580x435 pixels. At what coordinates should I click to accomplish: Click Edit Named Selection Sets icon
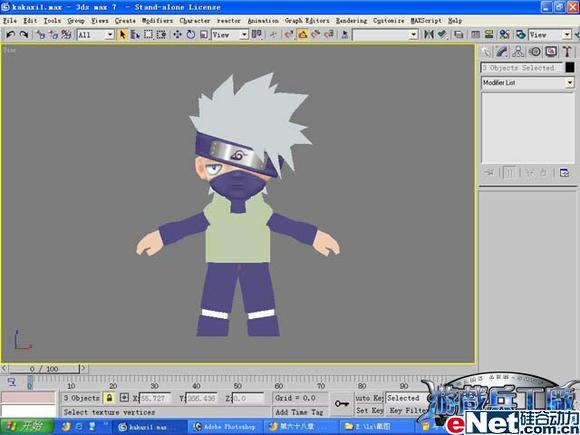pos(345,35)
